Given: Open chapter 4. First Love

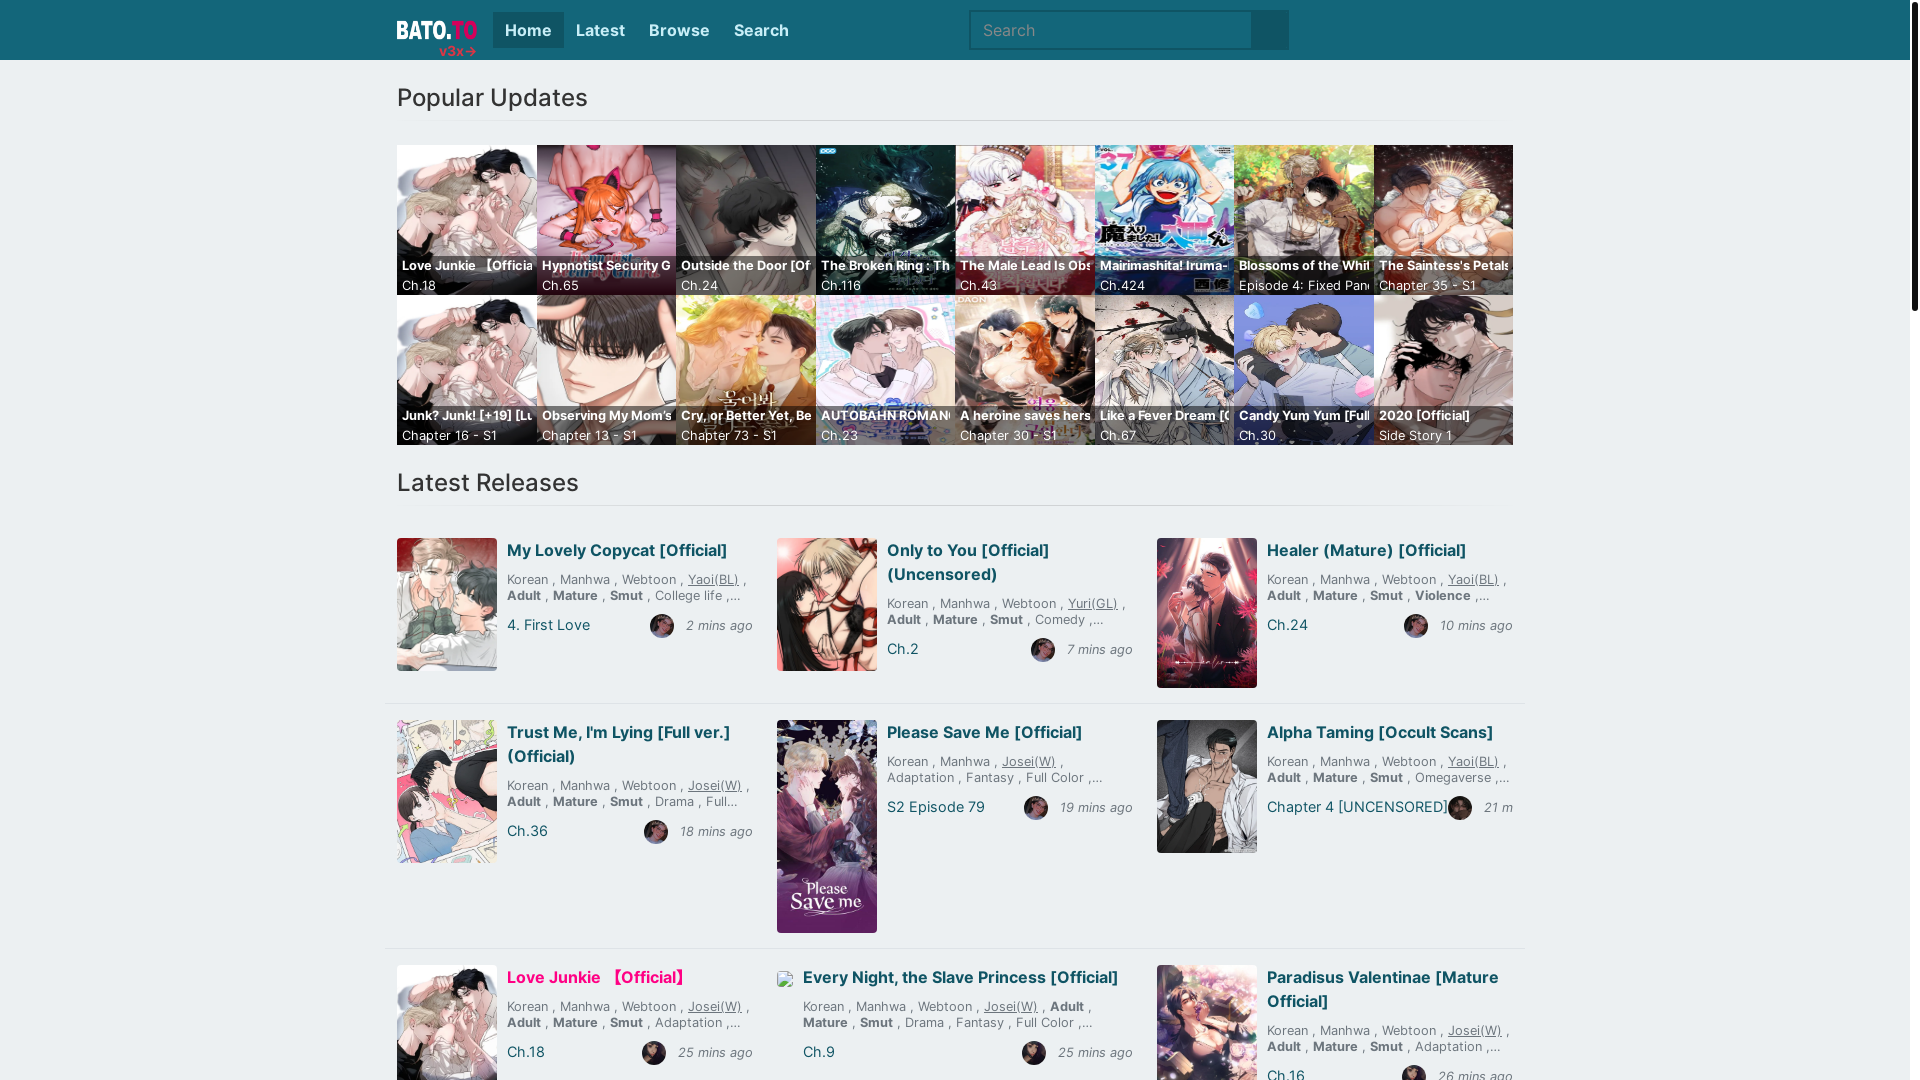Looking at the screenshot, I should (548, 625).
